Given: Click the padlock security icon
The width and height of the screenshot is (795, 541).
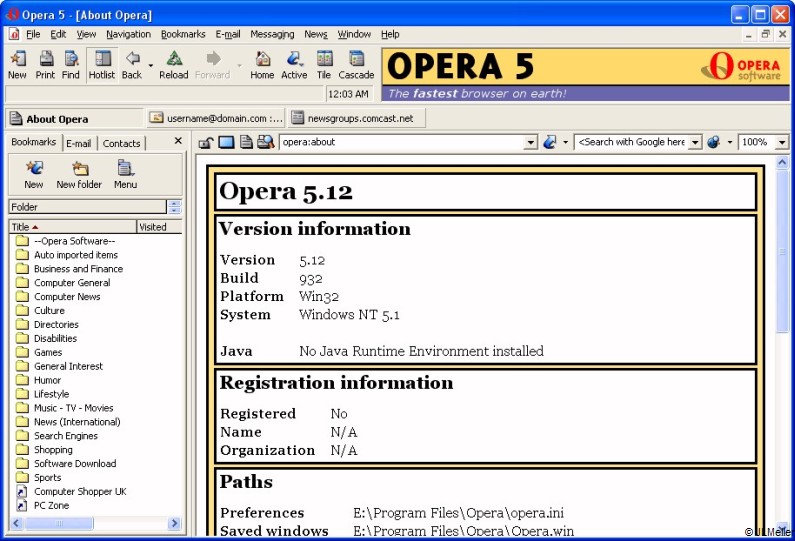Looking at the screenshot, I should click(205, 142).
